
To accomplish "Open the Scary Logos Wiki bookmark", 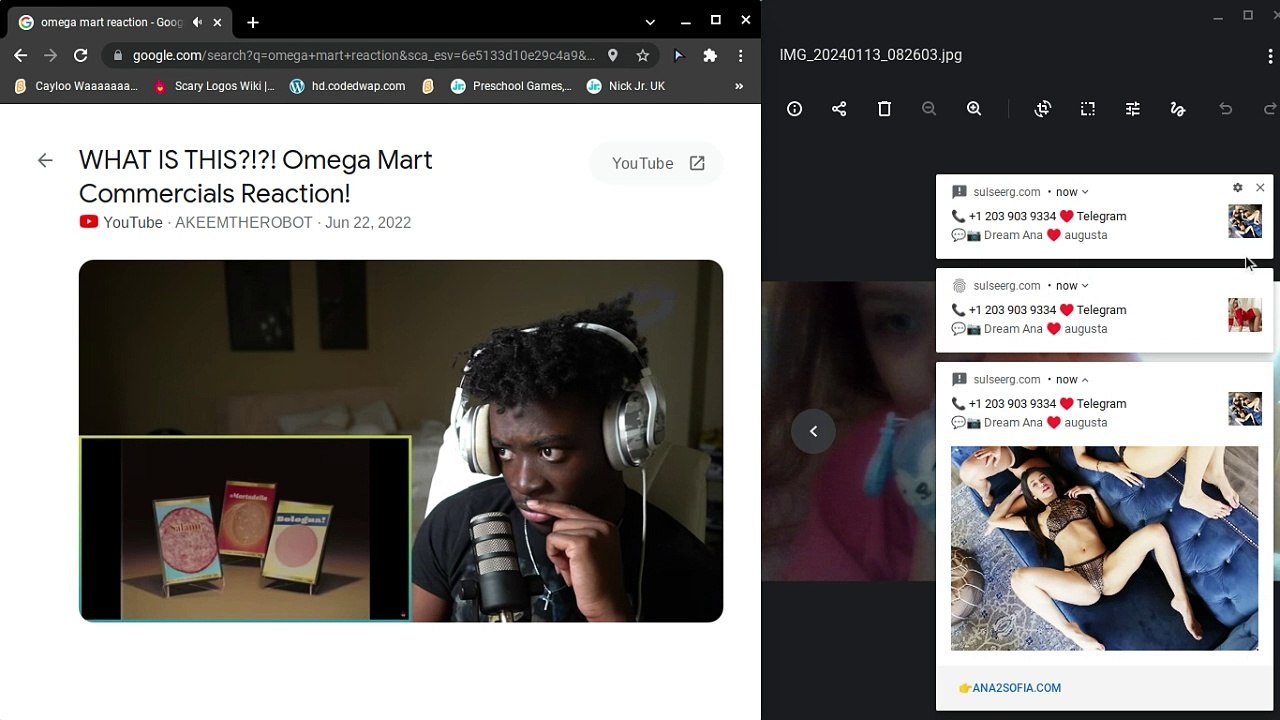I will coord(214,86).
